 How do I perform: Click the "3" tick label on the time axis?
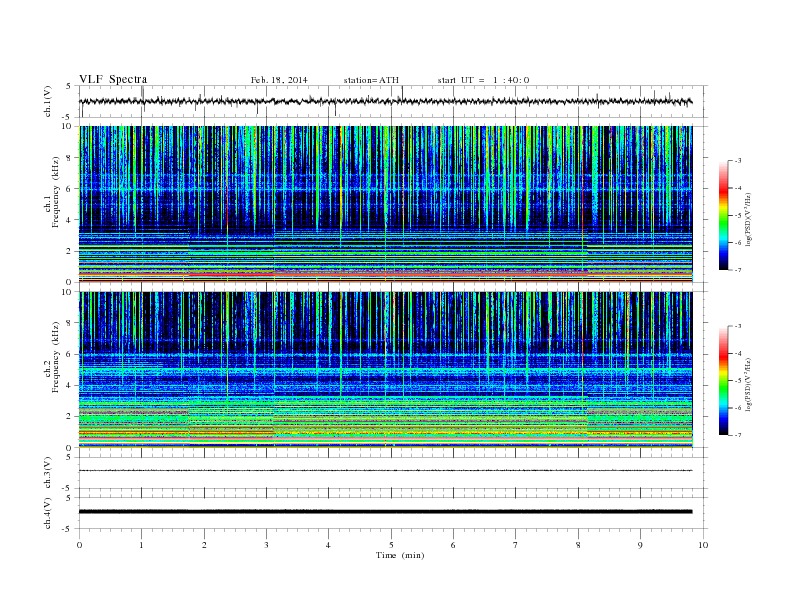pos(266,545)
